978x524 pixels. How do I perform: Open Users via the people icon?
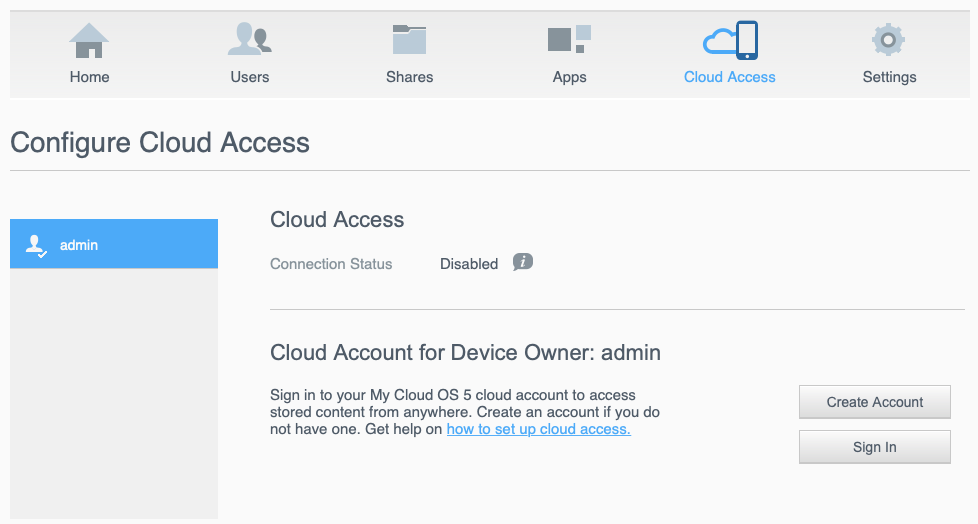249,39
